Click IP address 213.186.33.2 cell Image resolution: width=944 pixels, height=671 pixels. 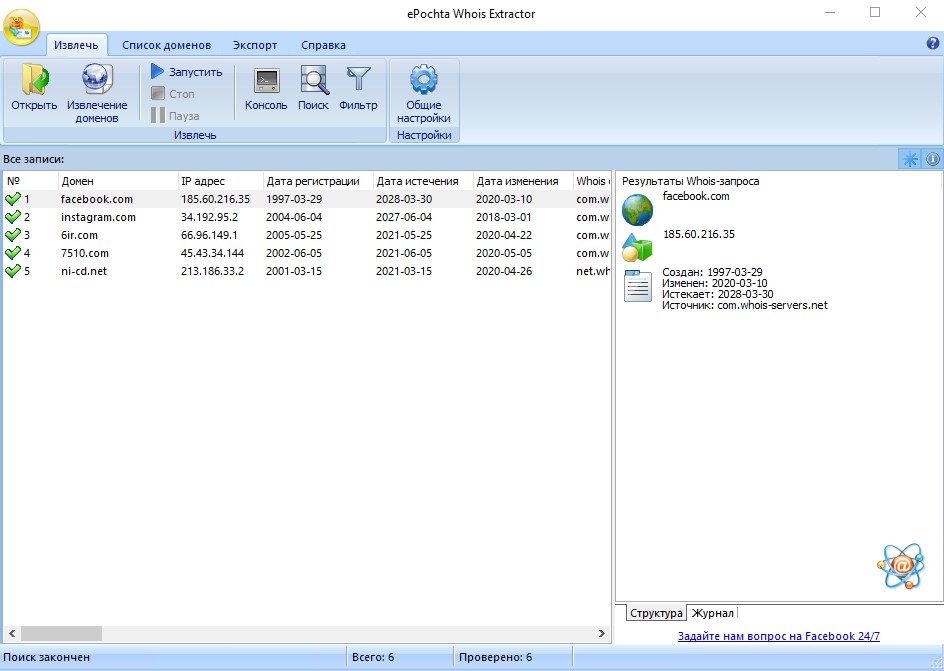coord(213,271)
